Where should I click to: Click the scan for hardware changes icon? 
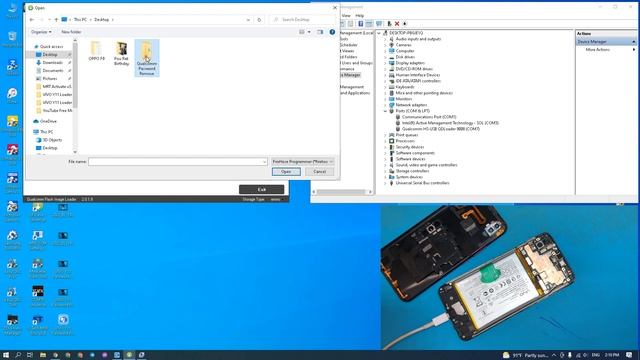click(x=379, y=24)
